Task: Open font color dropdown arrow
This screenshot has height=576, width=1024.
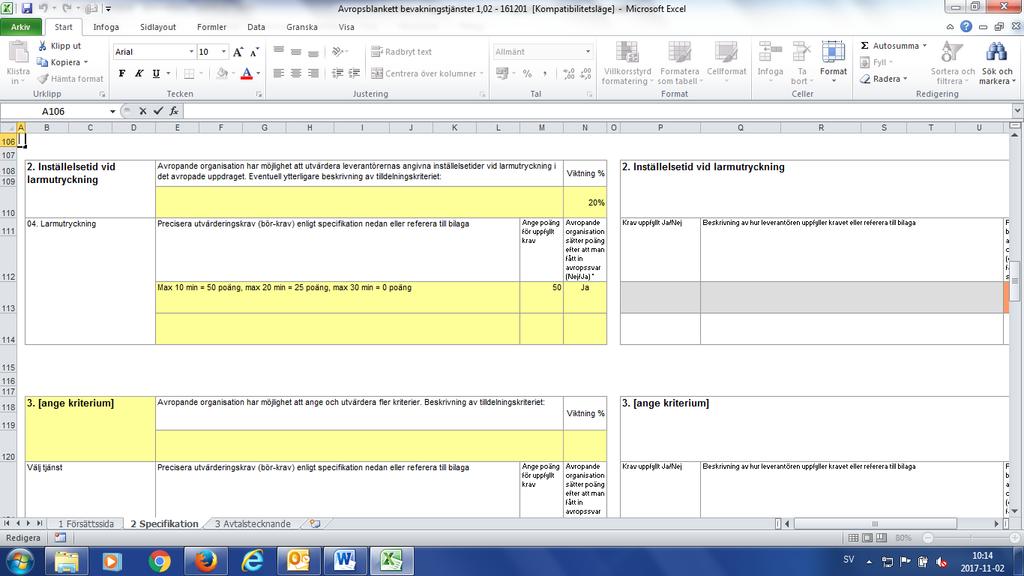Action: (259, 73)
